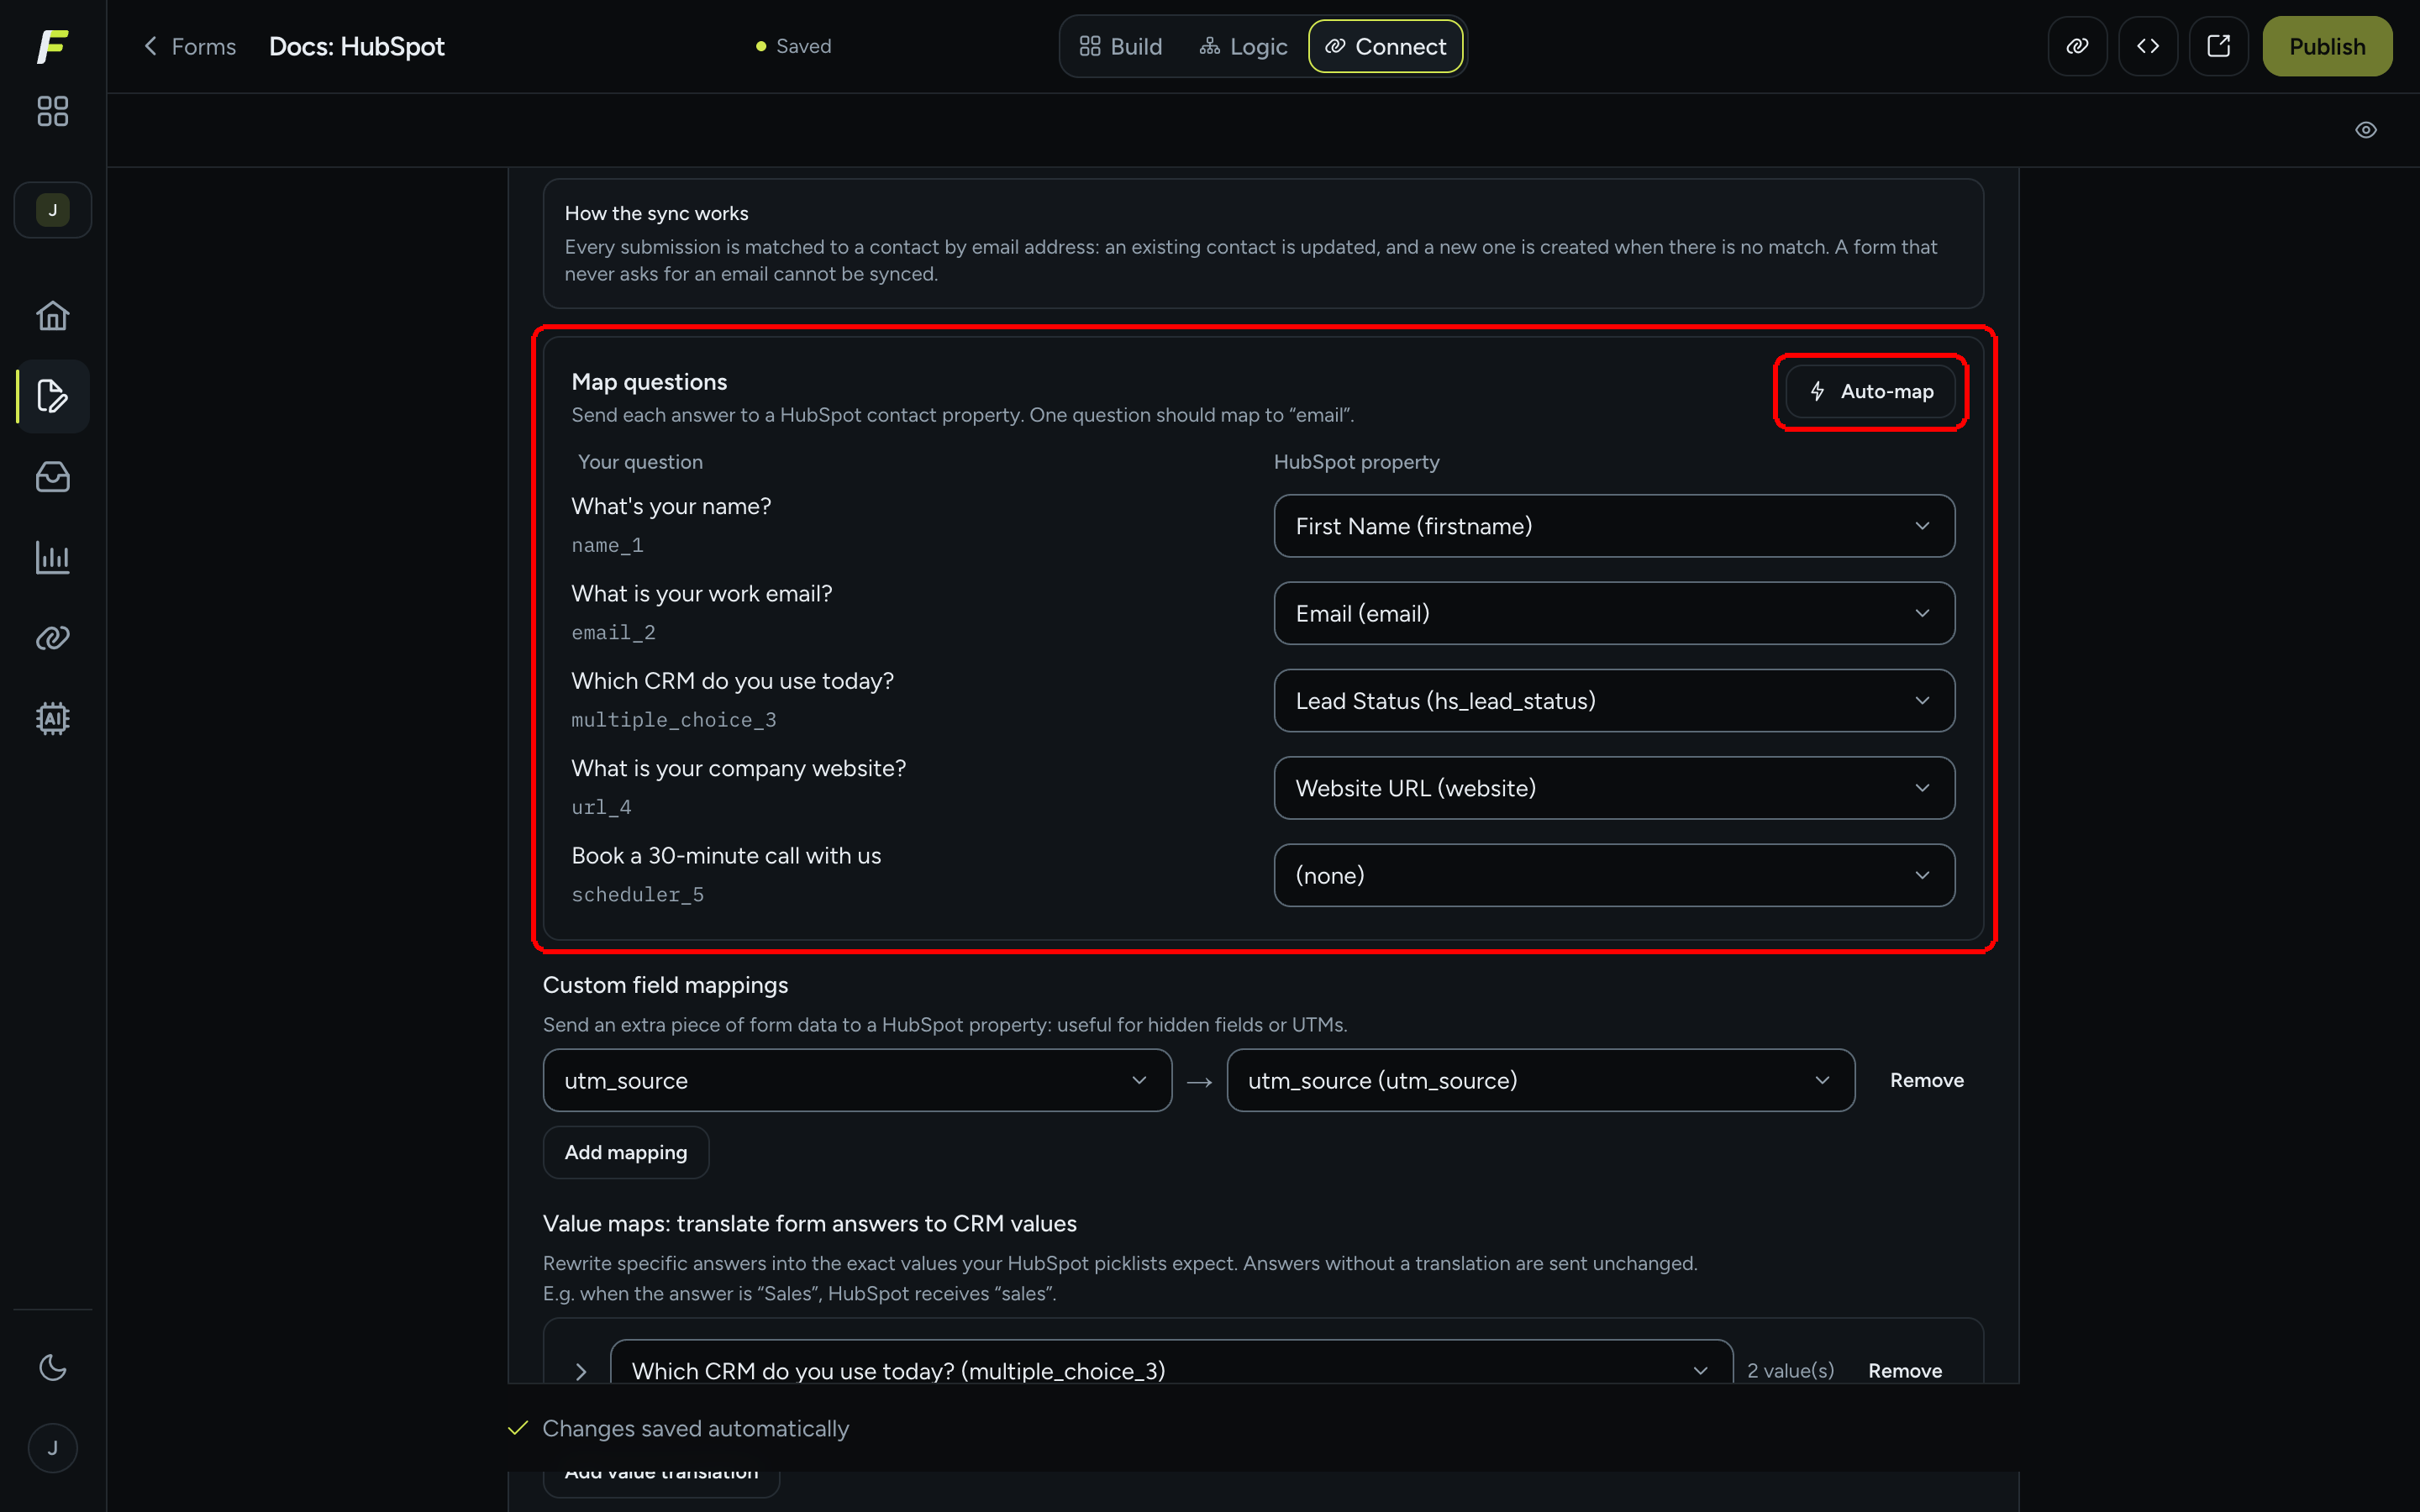
Task: Open the First Name (firstname) dropdown
Action: pyautogui.click(x=1613, y=526)
